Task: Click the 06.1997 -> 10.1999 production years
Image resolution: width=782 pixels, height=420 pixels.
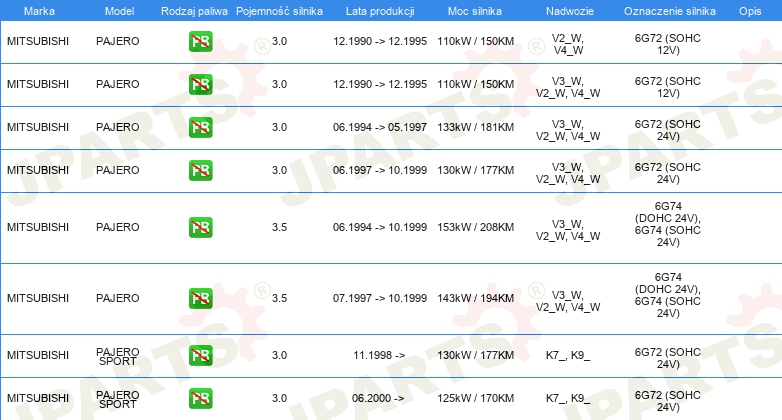Action: (x=380, y=170)
